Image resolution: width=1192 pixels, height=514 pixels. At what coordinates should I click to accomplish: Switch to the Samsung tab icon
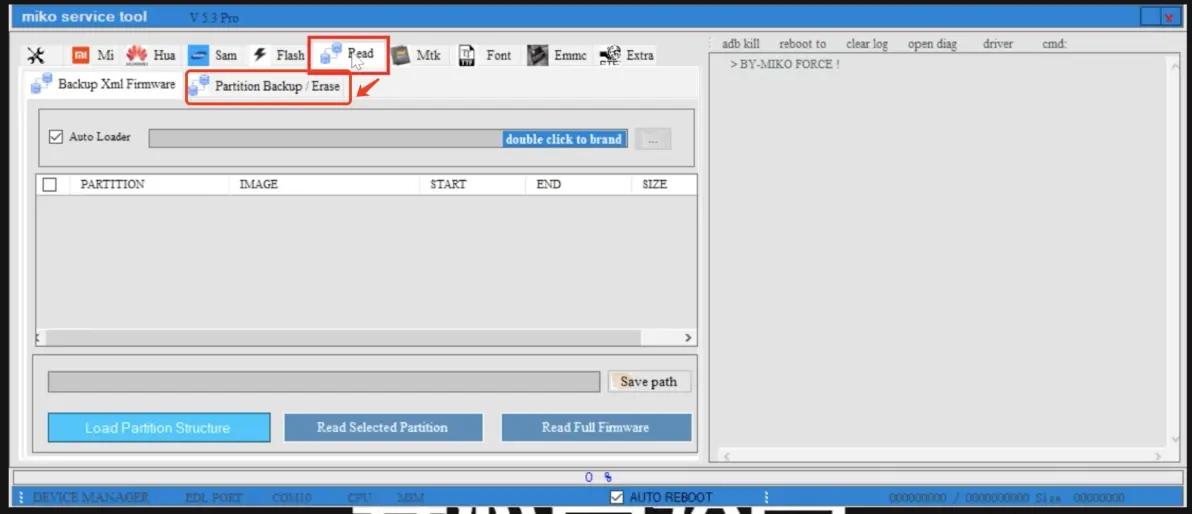coord(198,56)
